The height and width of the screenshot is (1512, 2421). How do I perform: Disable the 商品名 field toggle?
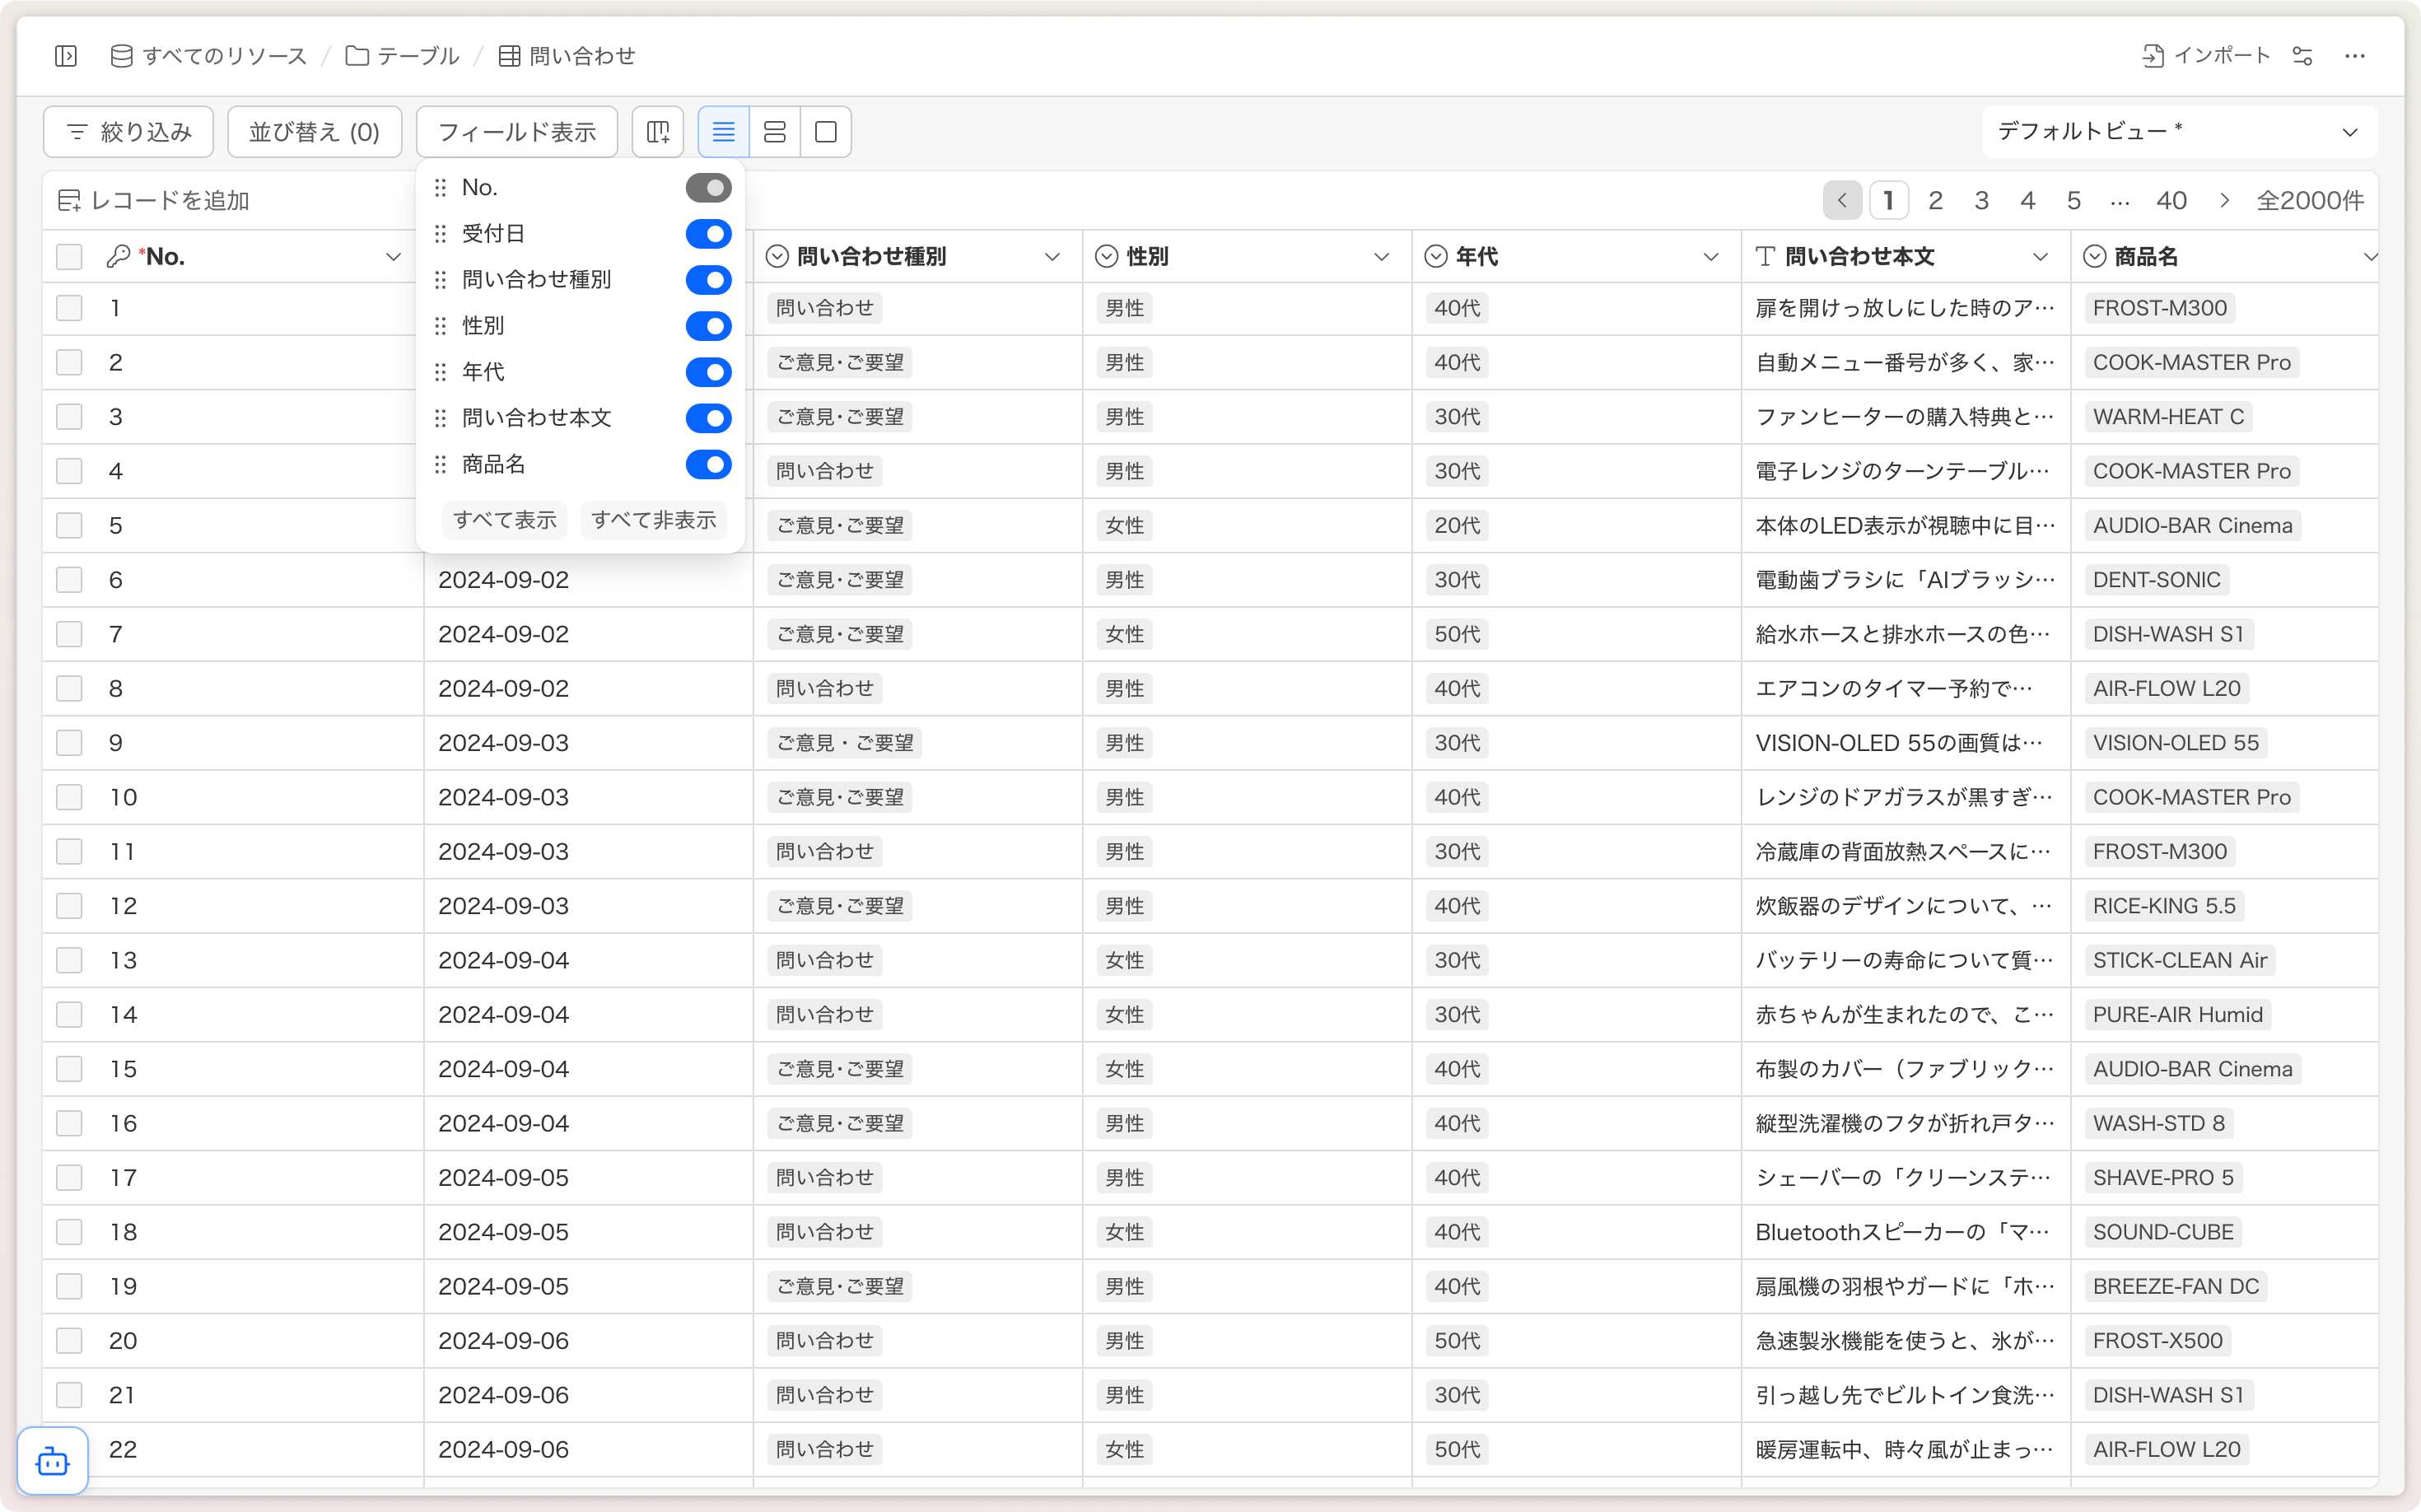(x=708, y=464)
